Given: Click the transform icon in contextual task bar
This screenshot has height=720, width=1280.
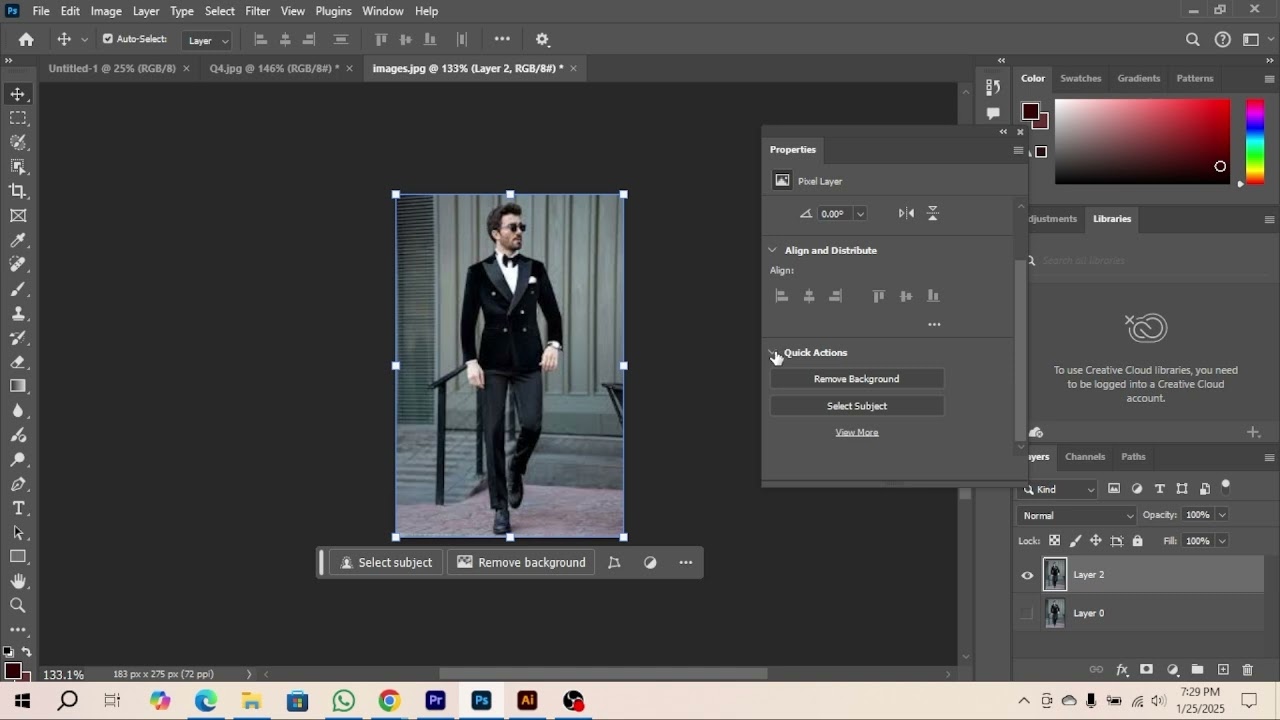Looking at the screenshot, I should coord(614,562).
